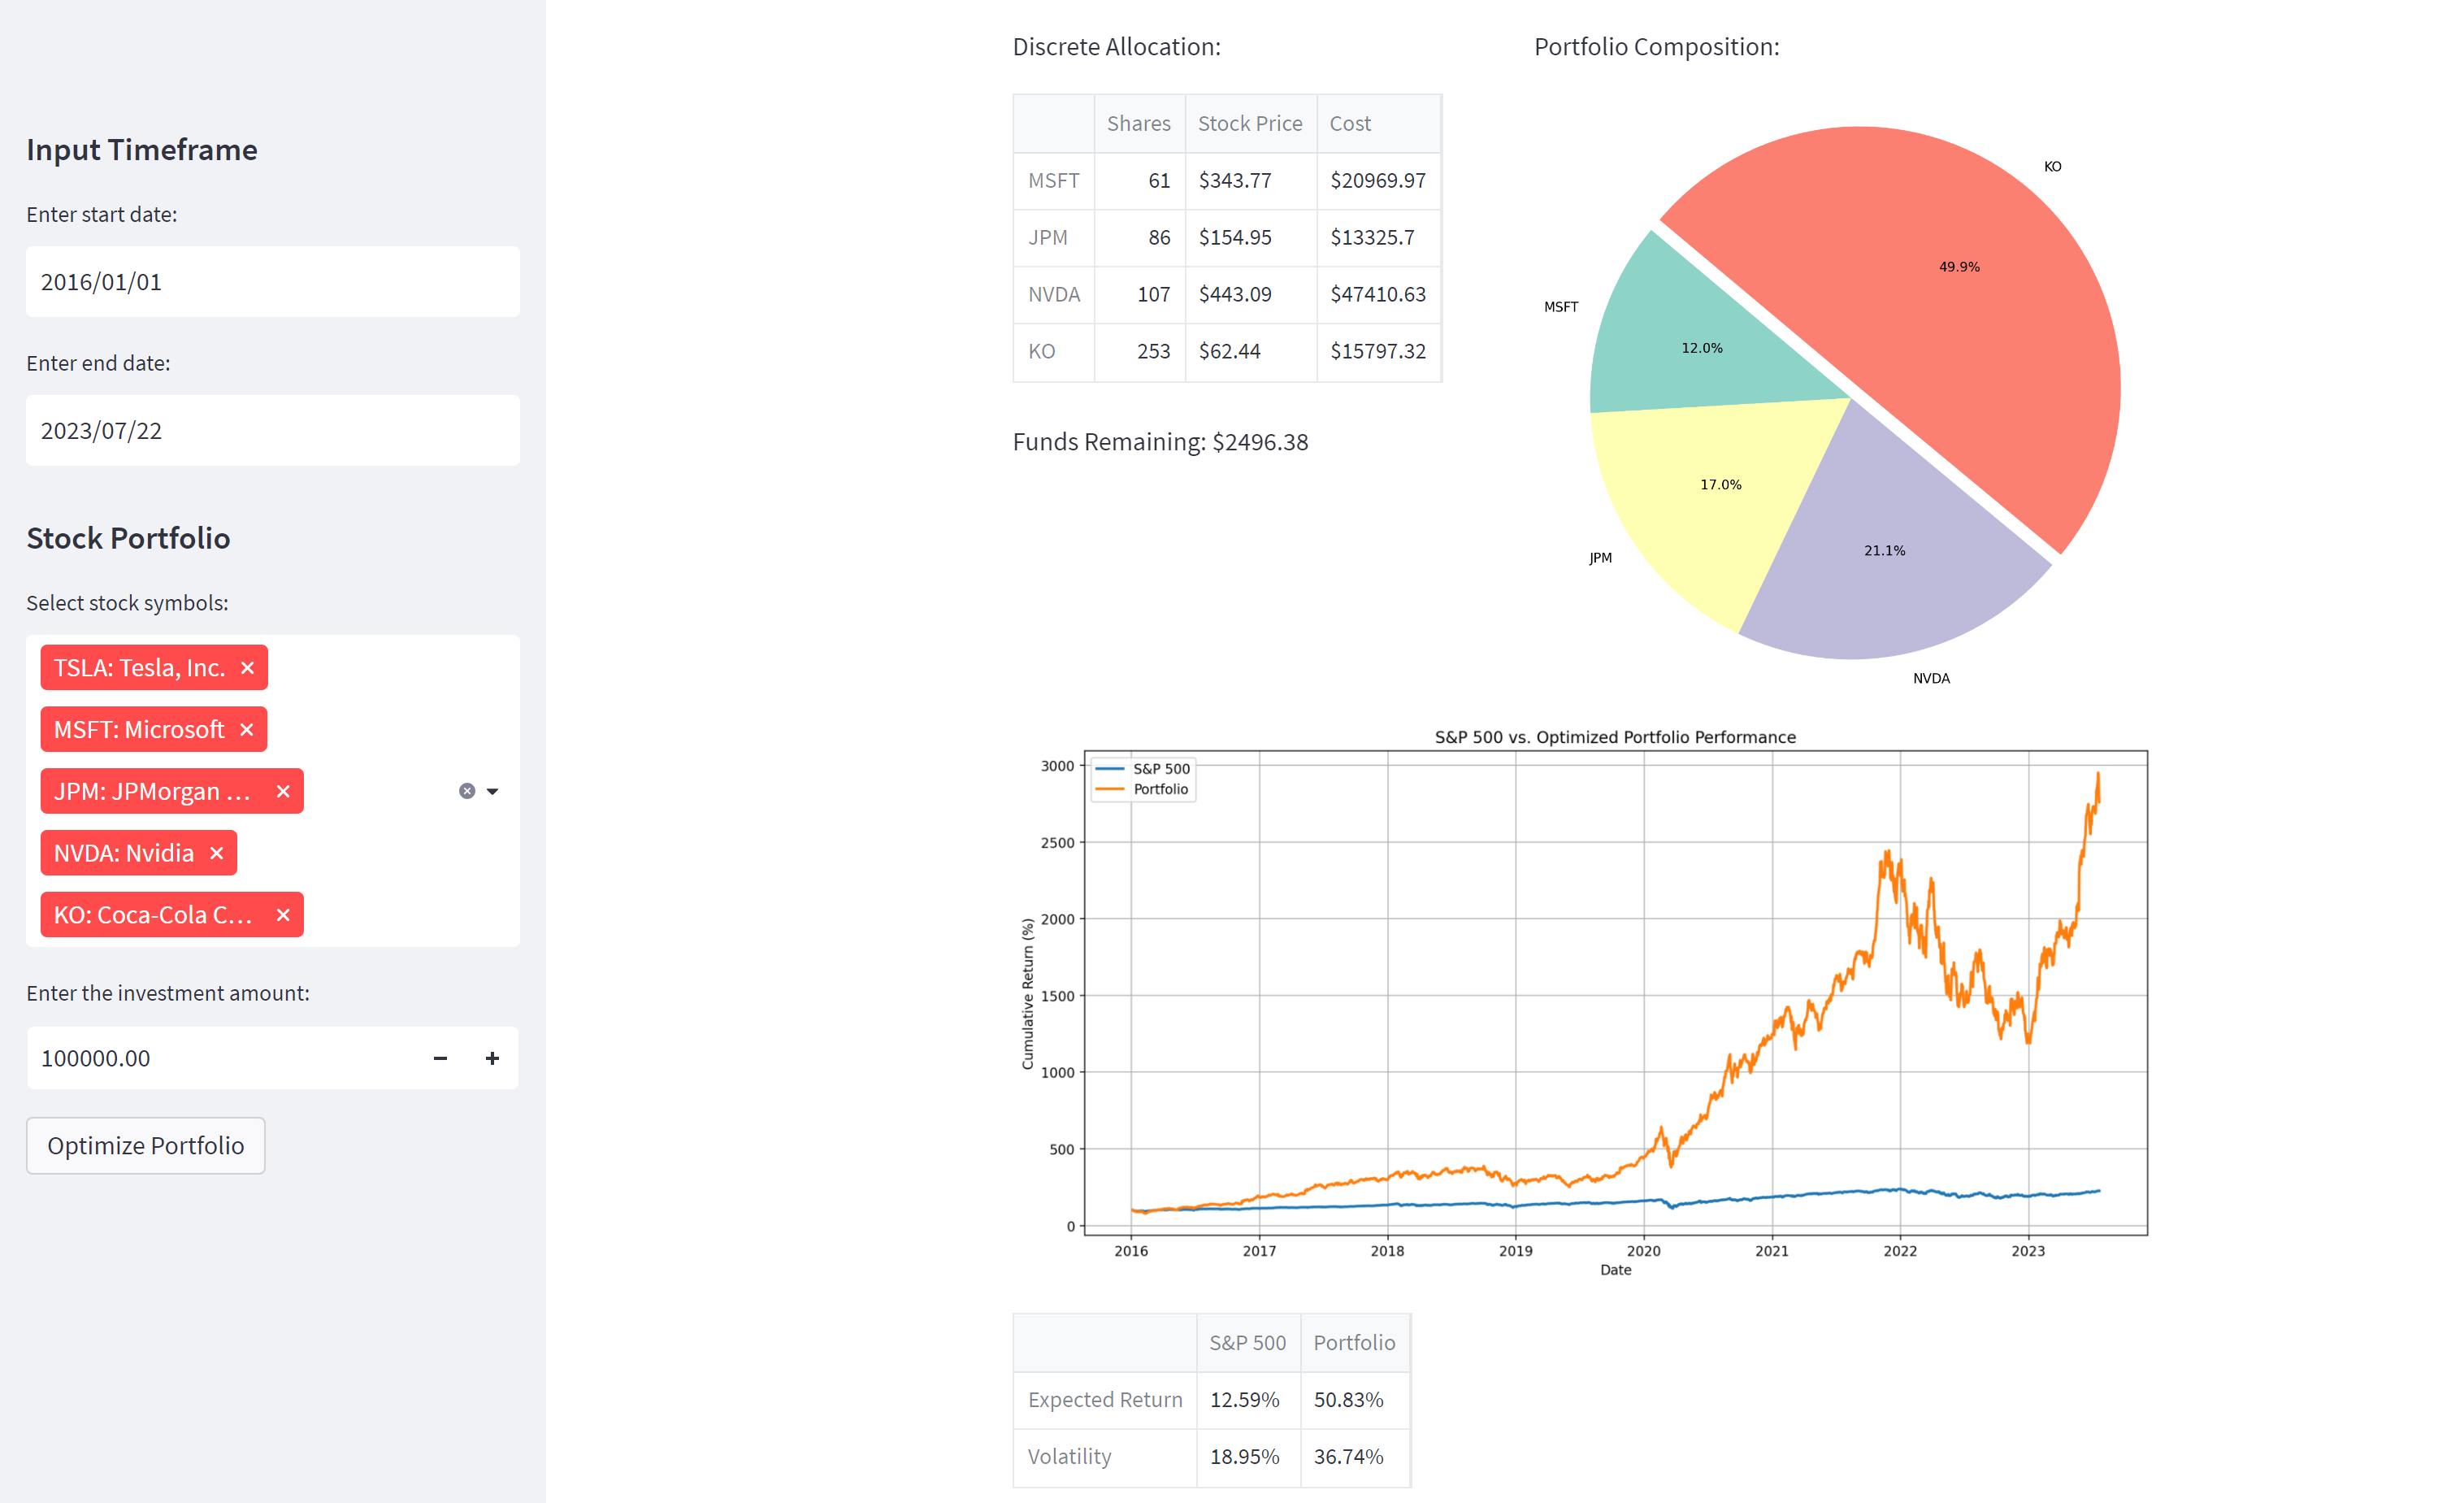Screen dimensions: 2464x1503
Task: Click the Optimize Portfolio button
Action: (x=146, y=1145)
